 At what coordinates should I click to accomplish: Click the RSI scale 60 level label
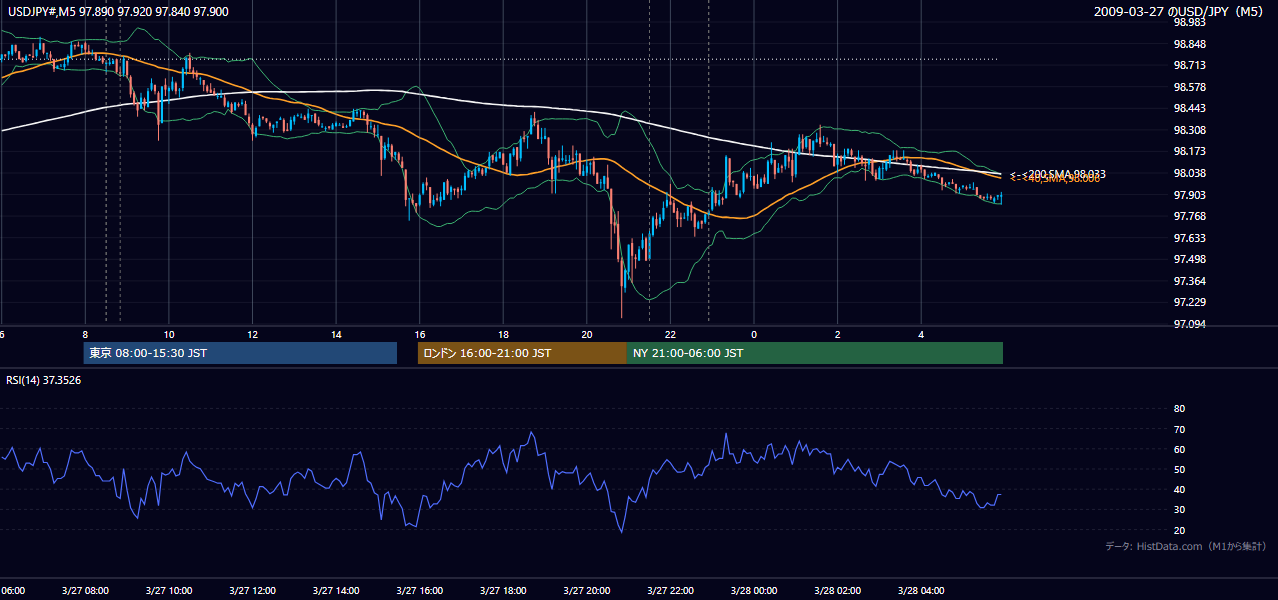pos(1179,449)
